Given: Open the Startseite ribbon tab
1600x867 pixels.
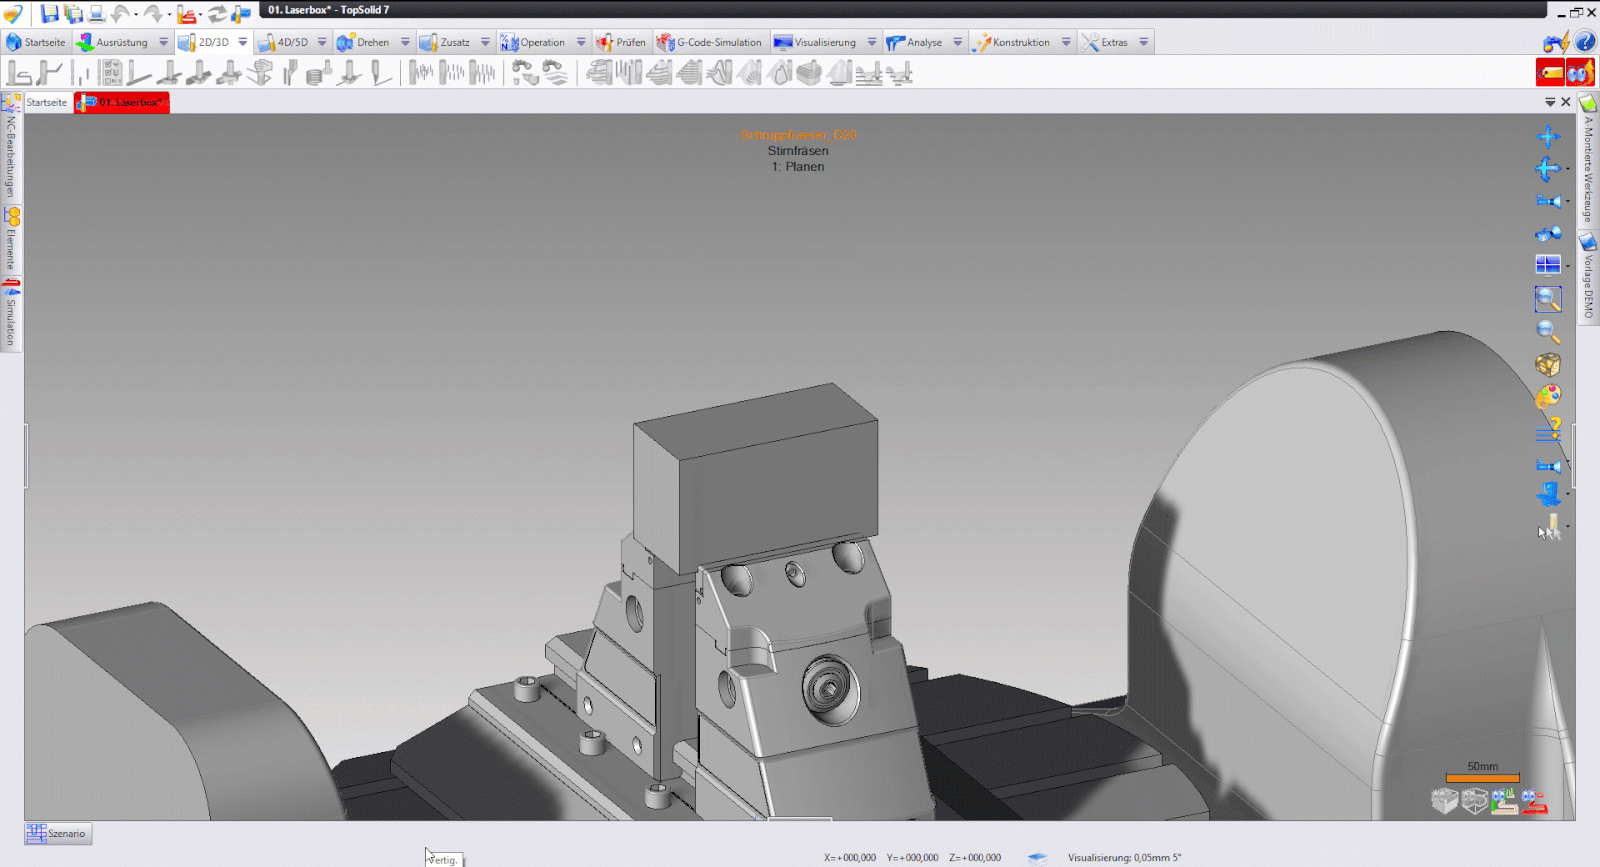Looking at the screenshot, I should [36, 42].
